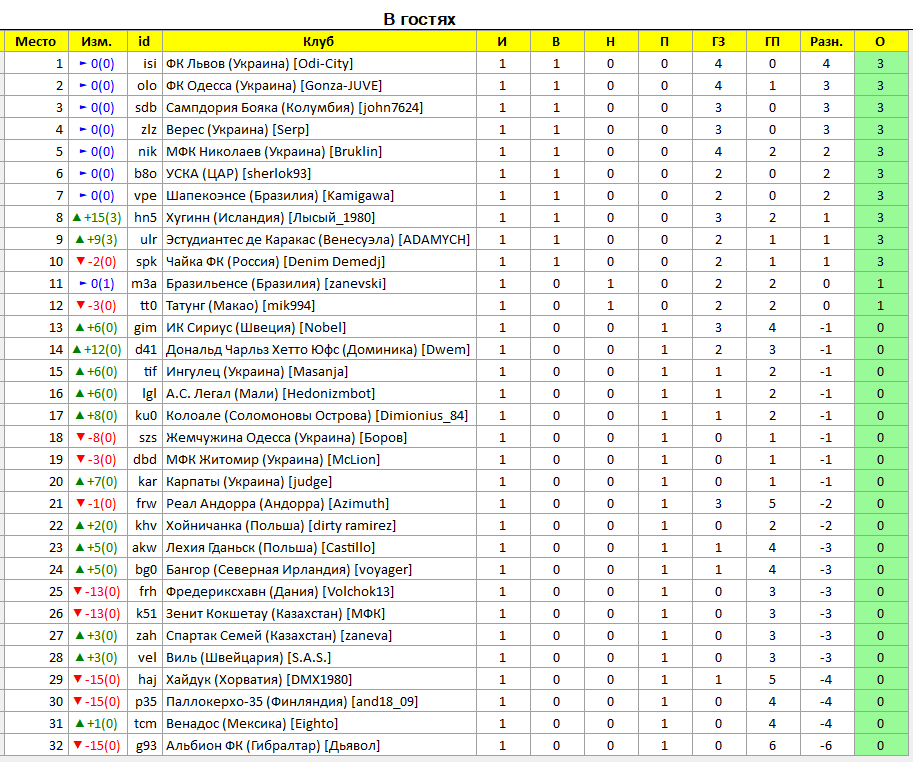This screenshot has height=762, width=913.
Task: Click the 'Место' column header
Action: [36, 41]
